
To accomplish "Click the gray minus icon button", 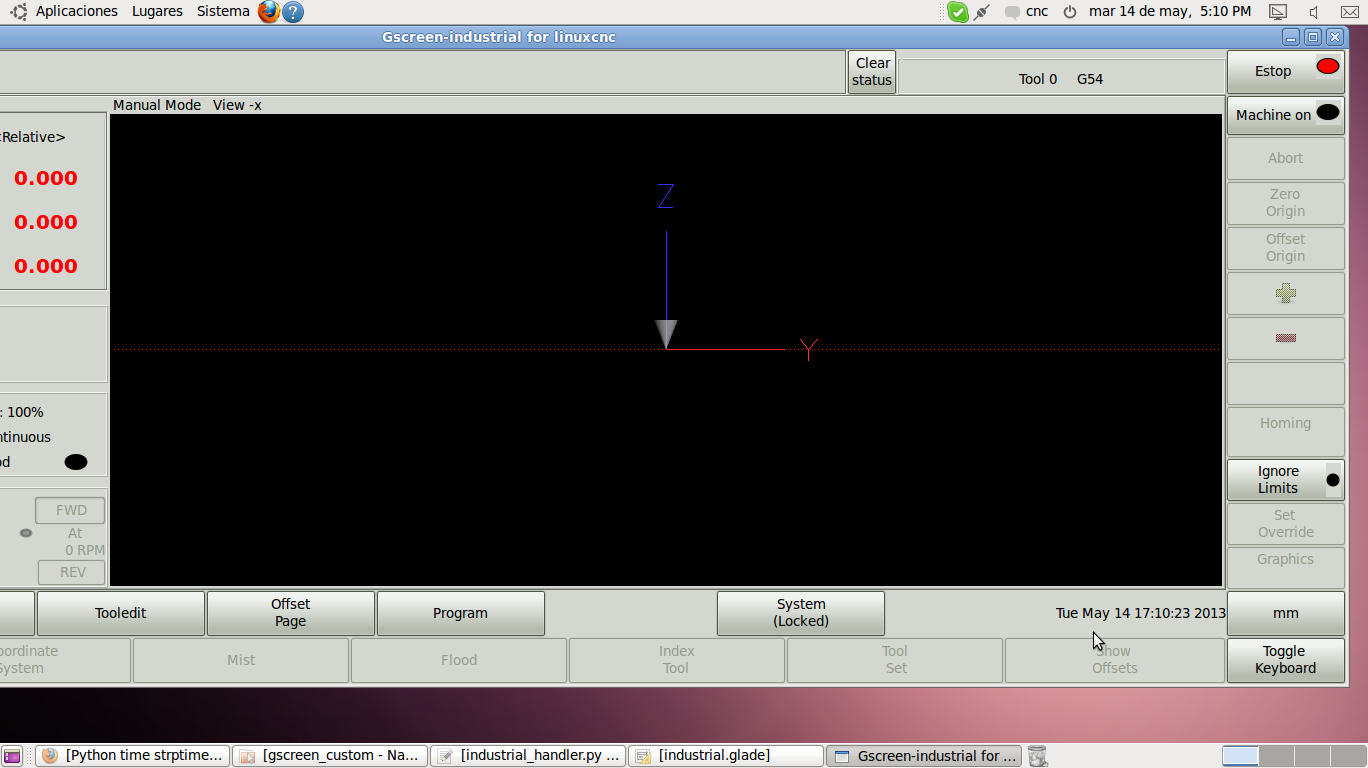I will tap(1285, 338).
